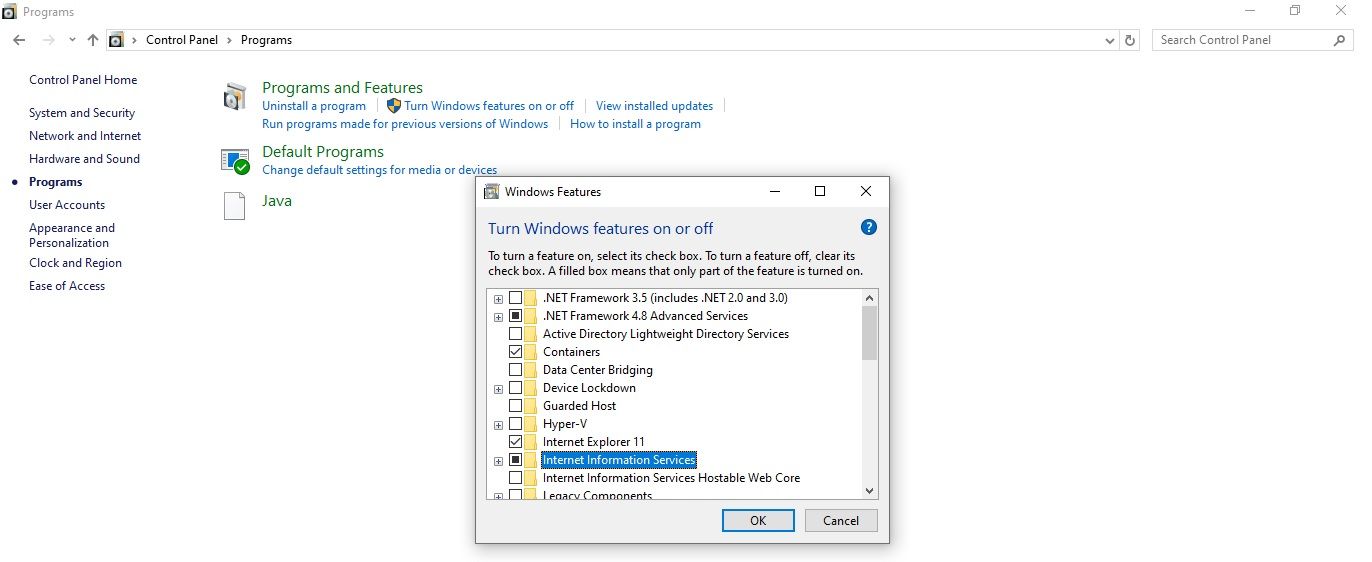1372x562 pixels.
Task: Click the Up one level arrow
Action: click(x=93, y=40)
